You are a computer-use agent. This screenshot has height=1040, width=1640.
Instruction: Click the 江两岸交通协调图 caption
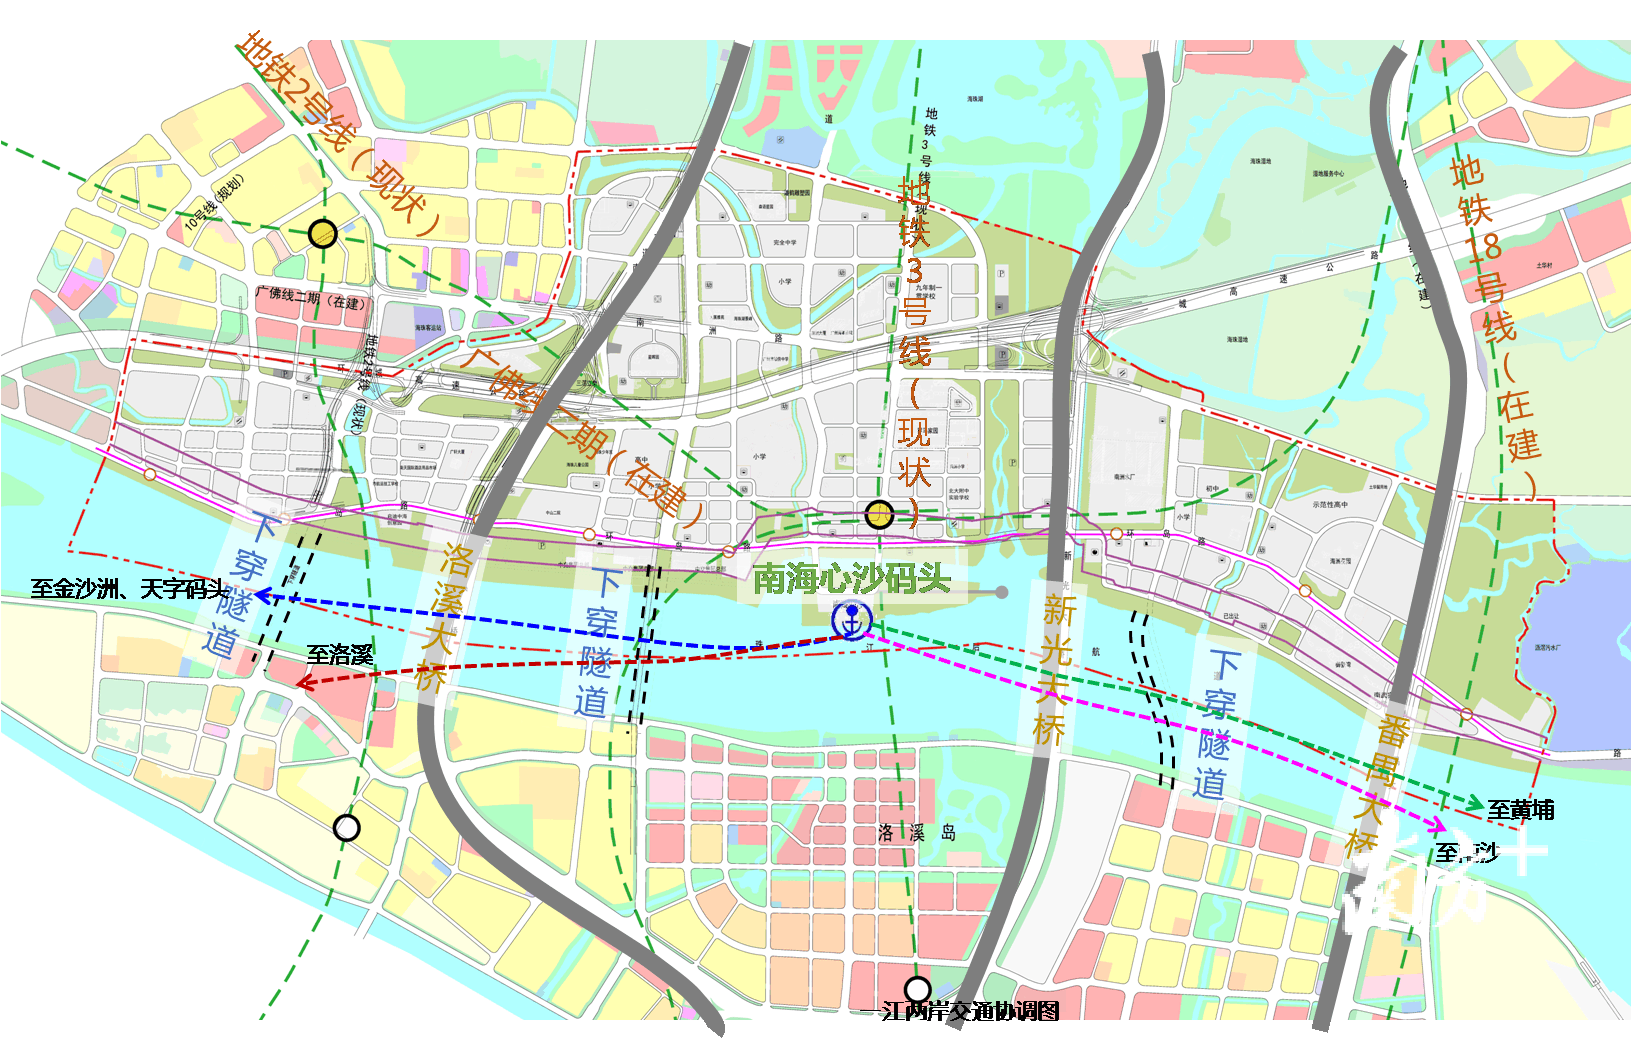[x=970, y=1011]
